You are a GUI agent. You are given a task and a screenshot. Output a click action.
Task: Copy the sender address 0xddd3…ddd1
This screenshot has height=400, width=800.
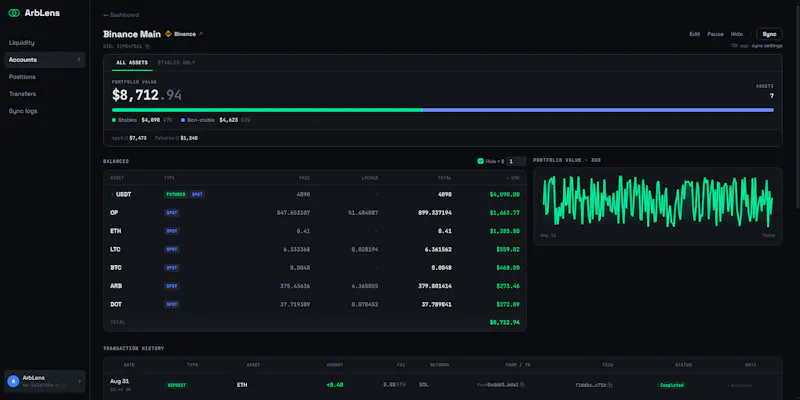pyautogui.click(x=522, y=385)
